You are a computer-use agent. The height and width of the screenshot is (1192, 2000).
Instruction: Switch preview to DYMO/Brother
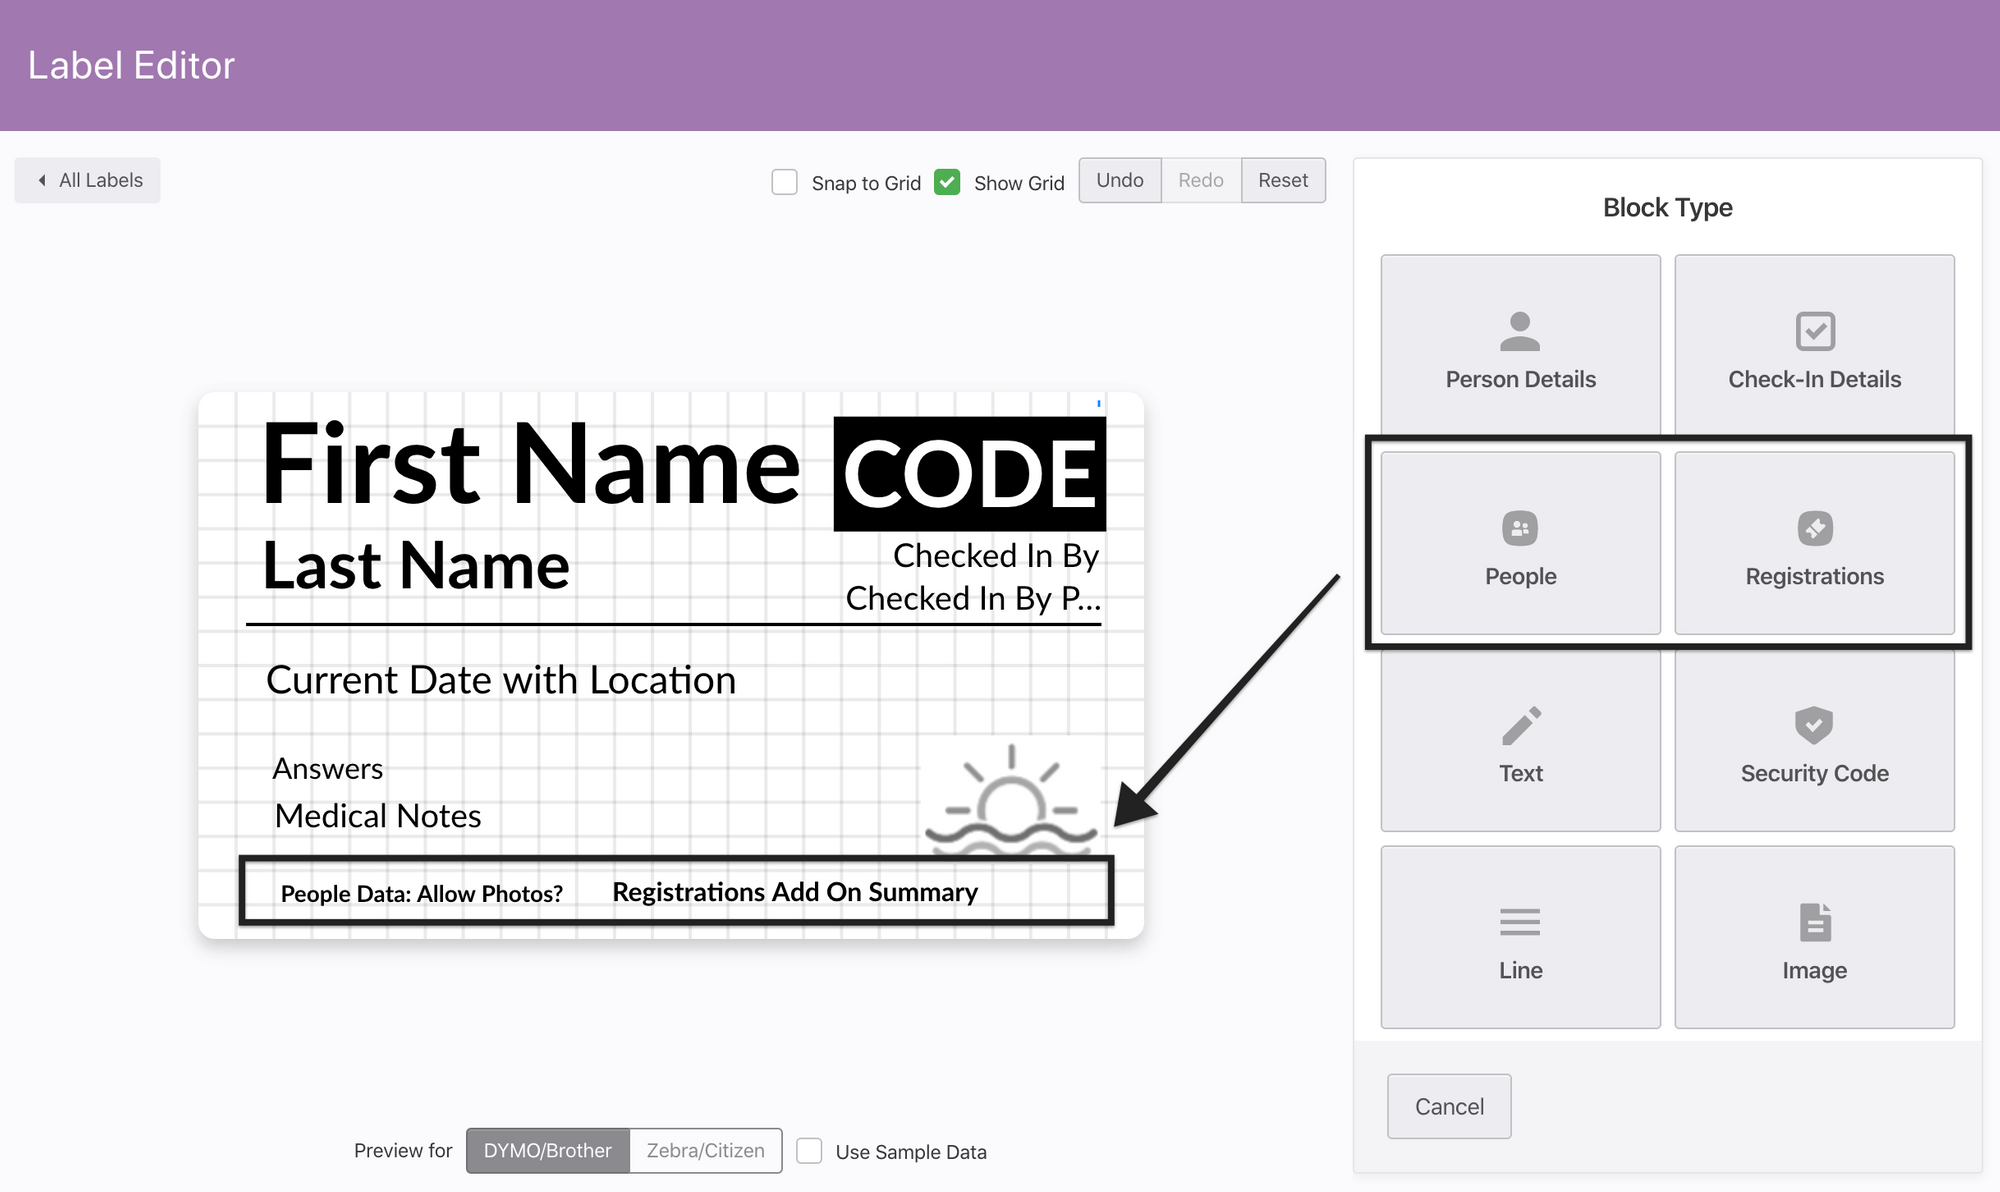point(548,1151)
